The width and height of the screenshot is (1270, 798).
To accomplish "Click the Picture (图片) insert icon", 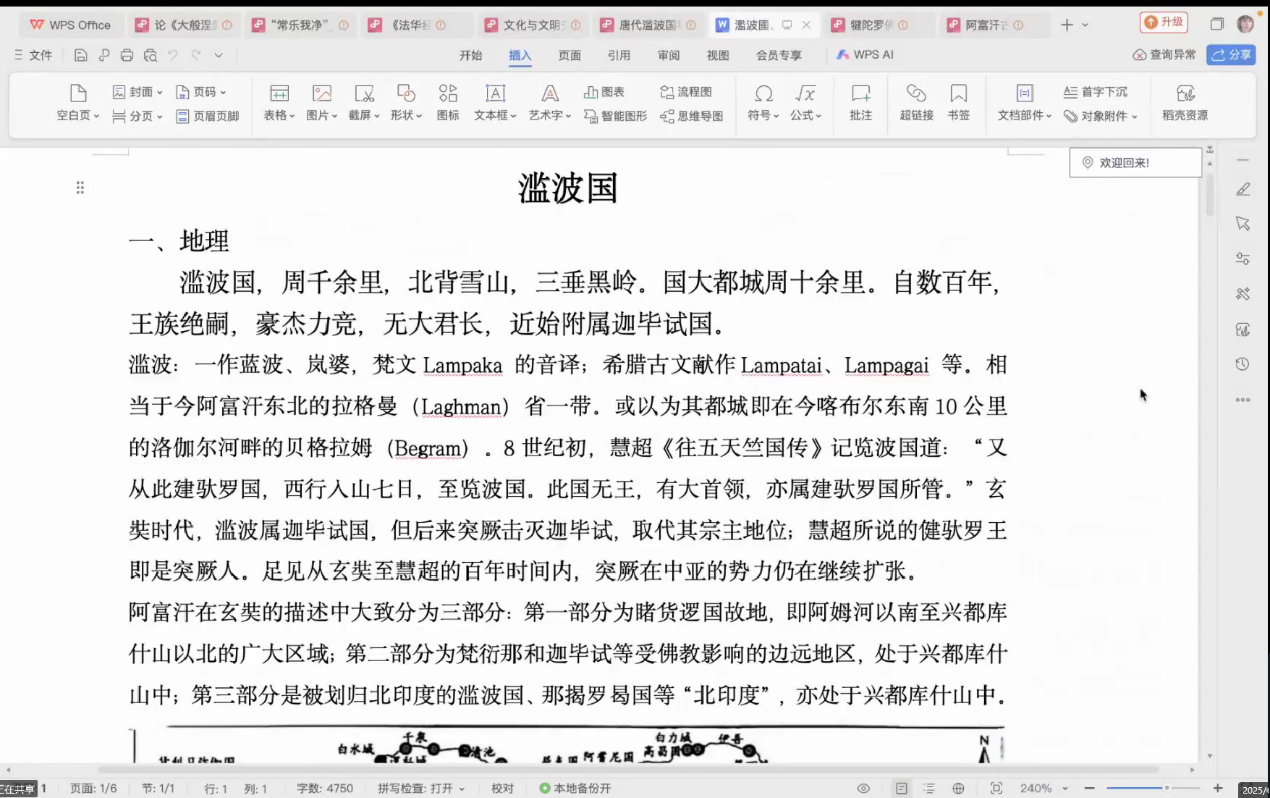I will (321, 94).
